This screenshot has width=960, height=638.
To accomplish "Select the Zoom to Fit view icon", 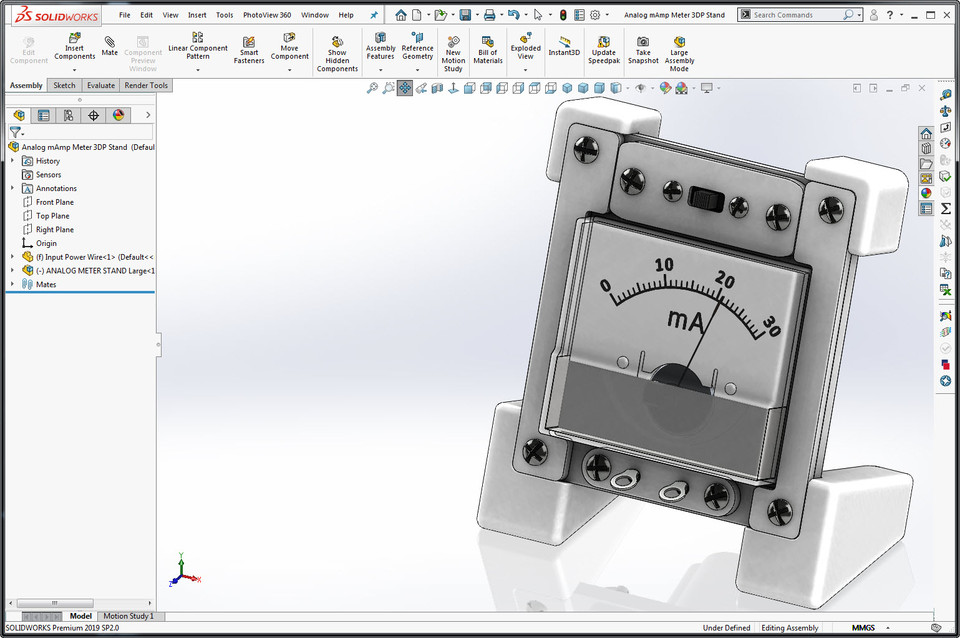I will (x=371, y=88).
